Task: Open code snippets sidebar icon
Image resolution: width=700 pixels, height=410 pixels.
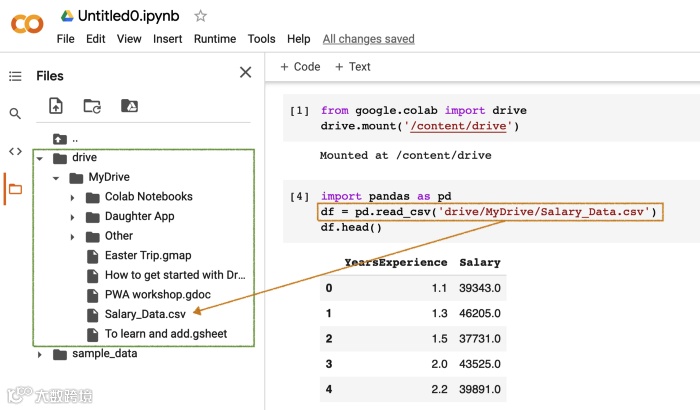Action: tap(15, 151)
